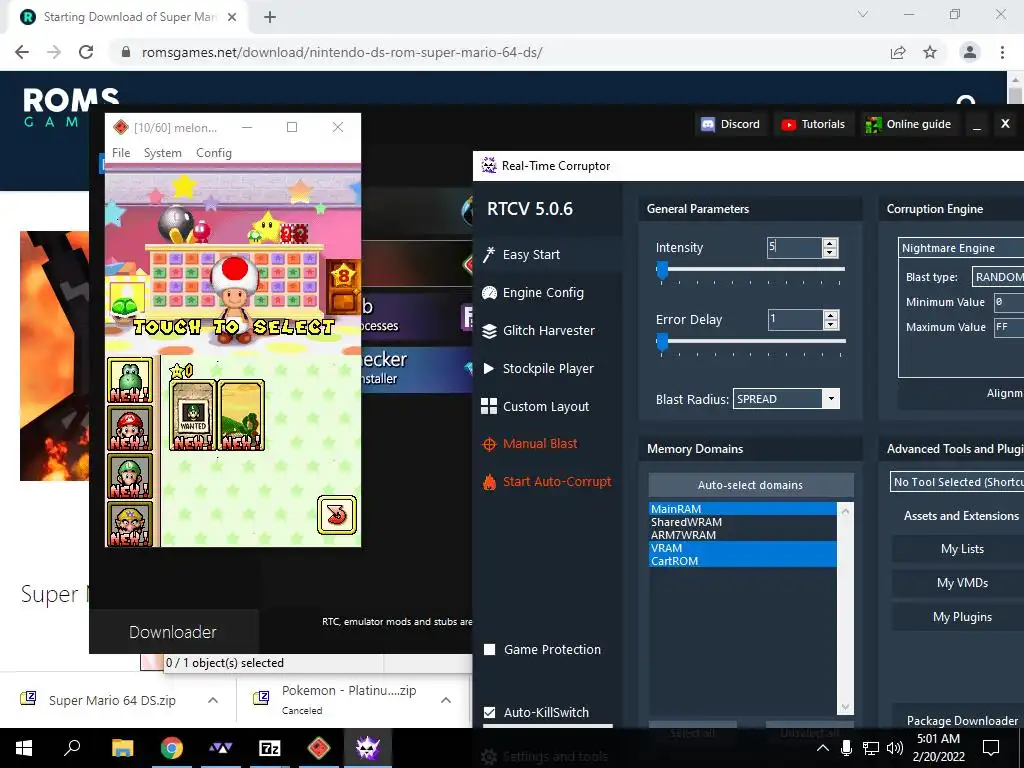Open Easy Start wand icon in RTCV
1024x768 pixels.
pyautogui.click(x=488, y=254)
